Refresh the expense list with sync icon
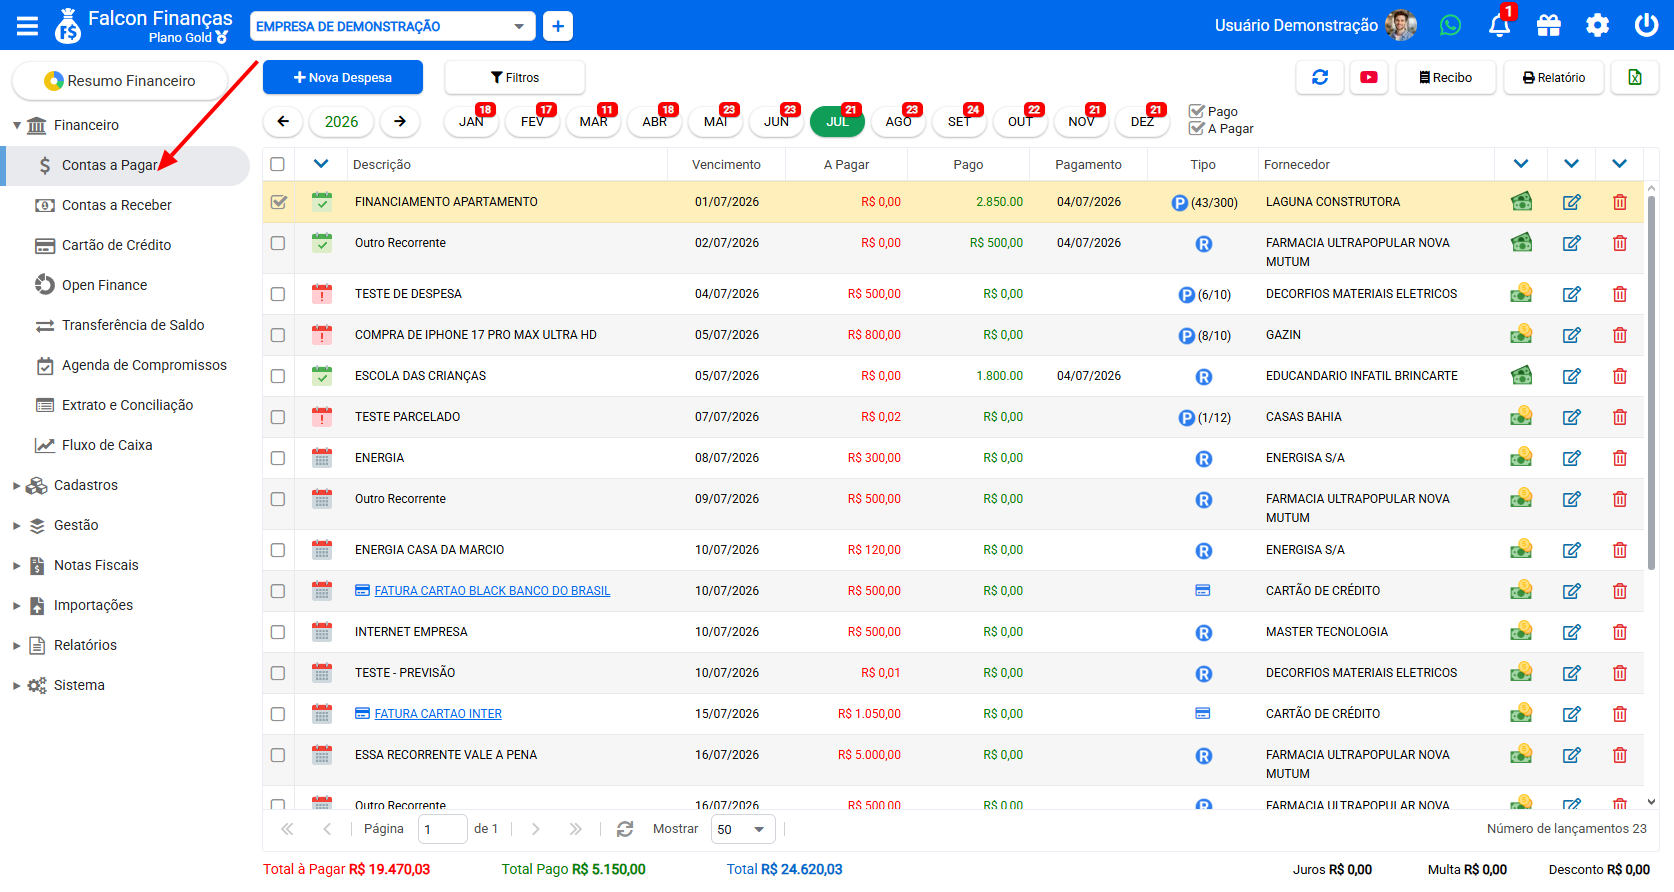The width and height of the screenshot is (1674, 892). (1320, 77)
